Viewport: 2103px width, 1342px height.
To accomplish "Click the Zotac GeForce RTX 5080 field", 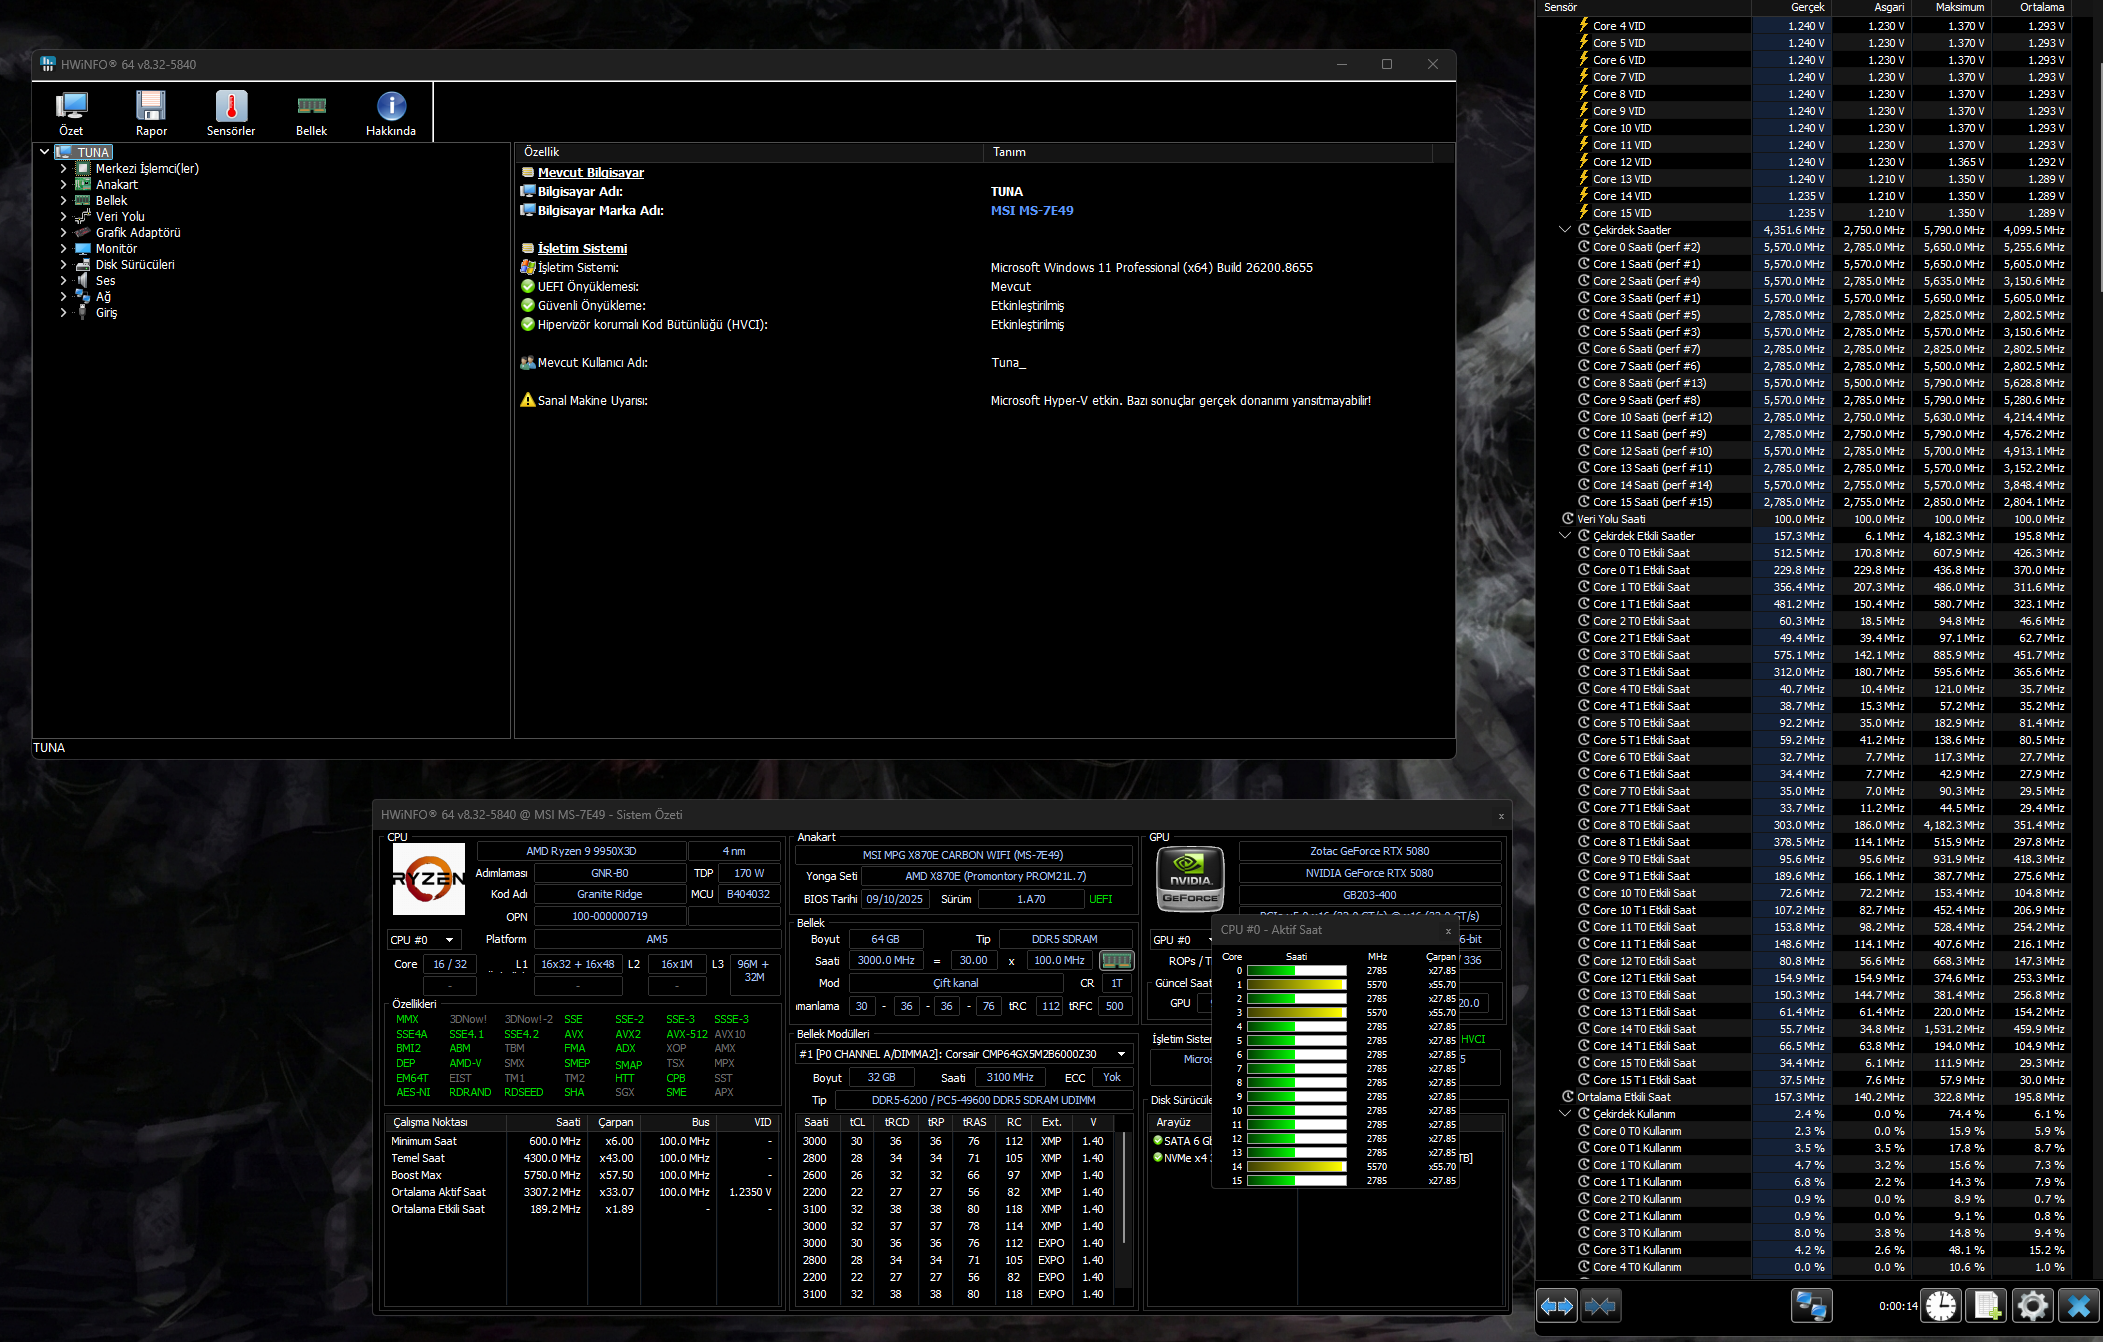I will click(x=1369, y=852).
